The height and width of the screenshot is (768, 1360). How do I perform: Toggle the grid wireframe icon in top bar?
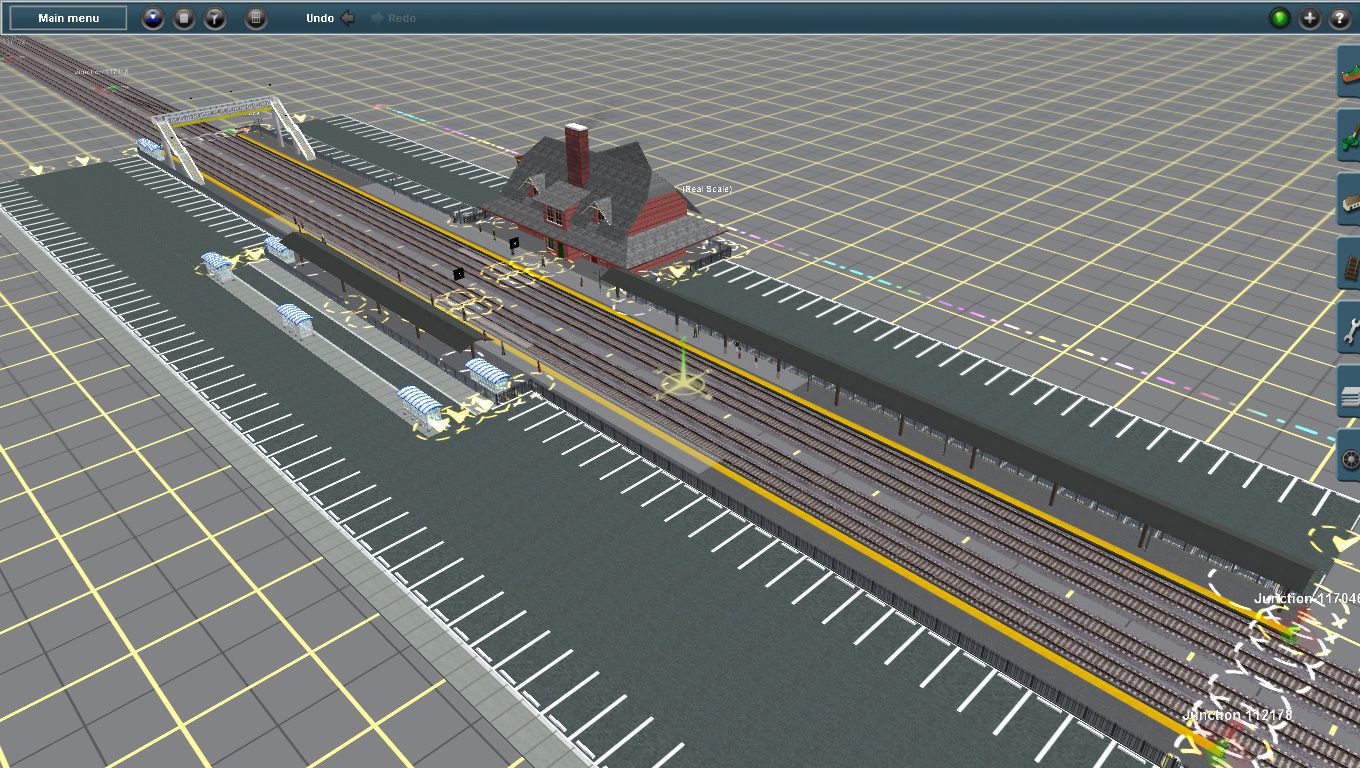point(256,18)
